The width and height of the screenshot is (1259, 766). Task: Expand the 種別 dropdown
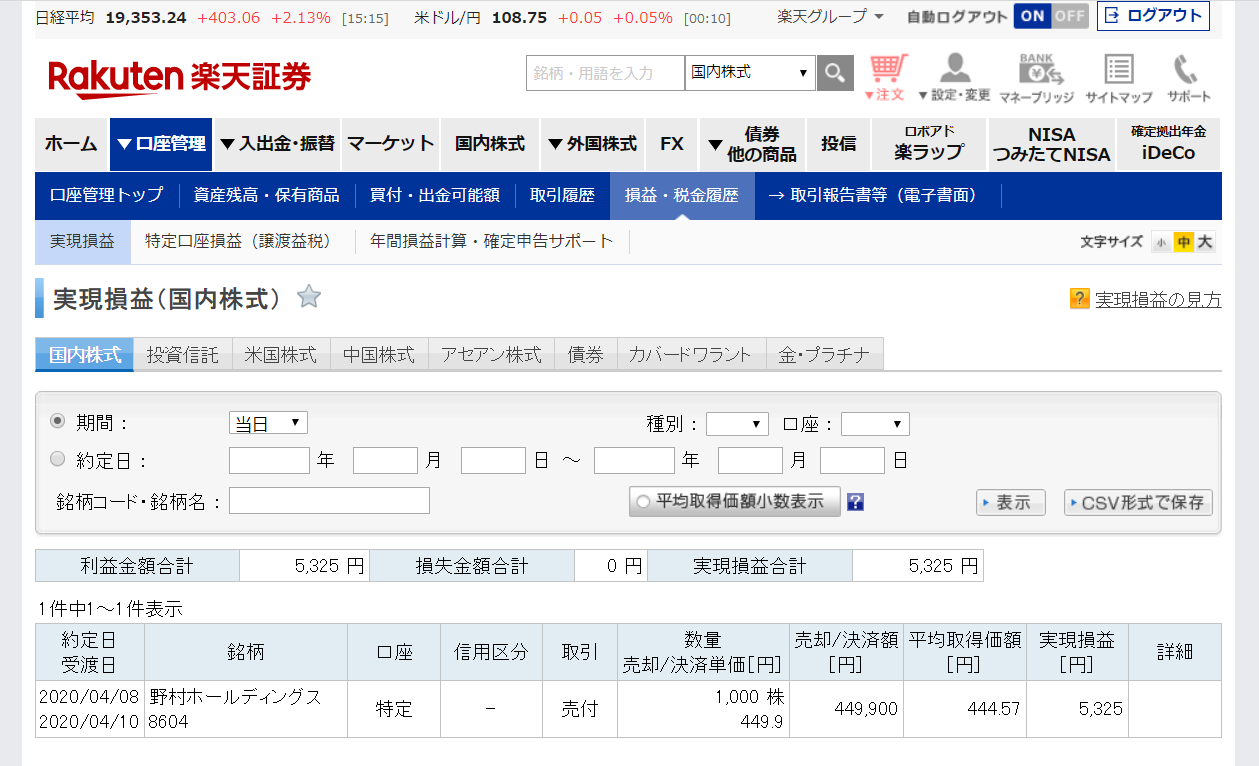coord(737,424)
